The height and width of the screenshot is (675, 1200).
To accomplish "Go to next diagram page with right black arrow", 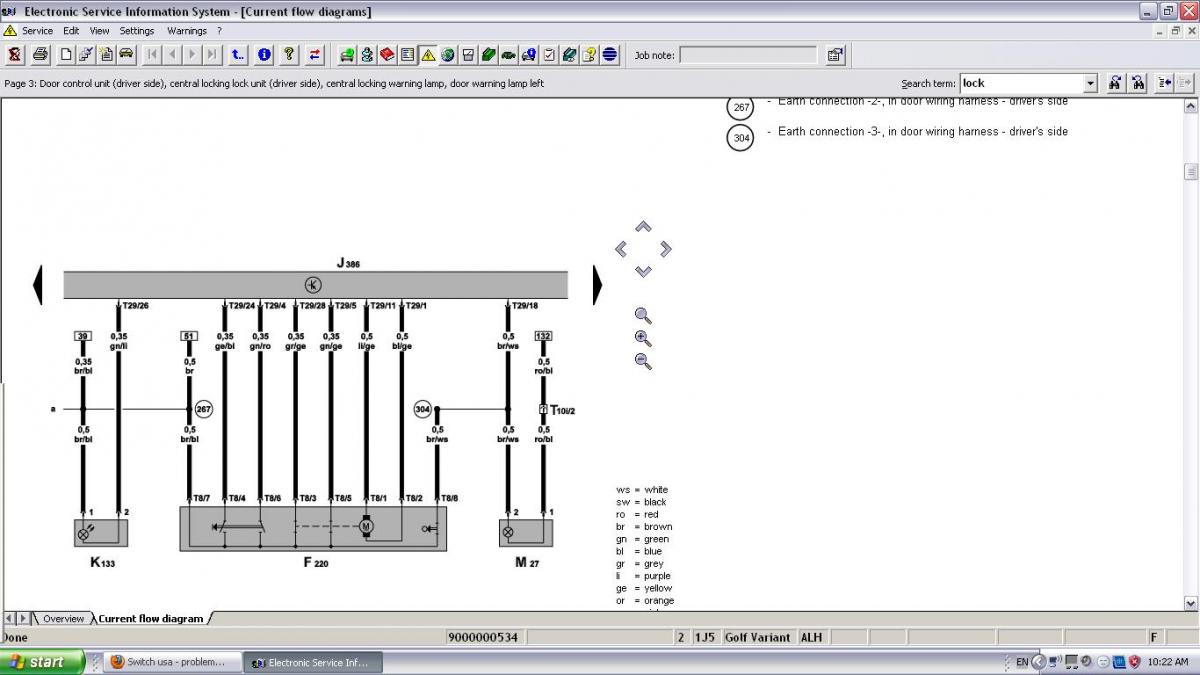I will pos(597,284).
